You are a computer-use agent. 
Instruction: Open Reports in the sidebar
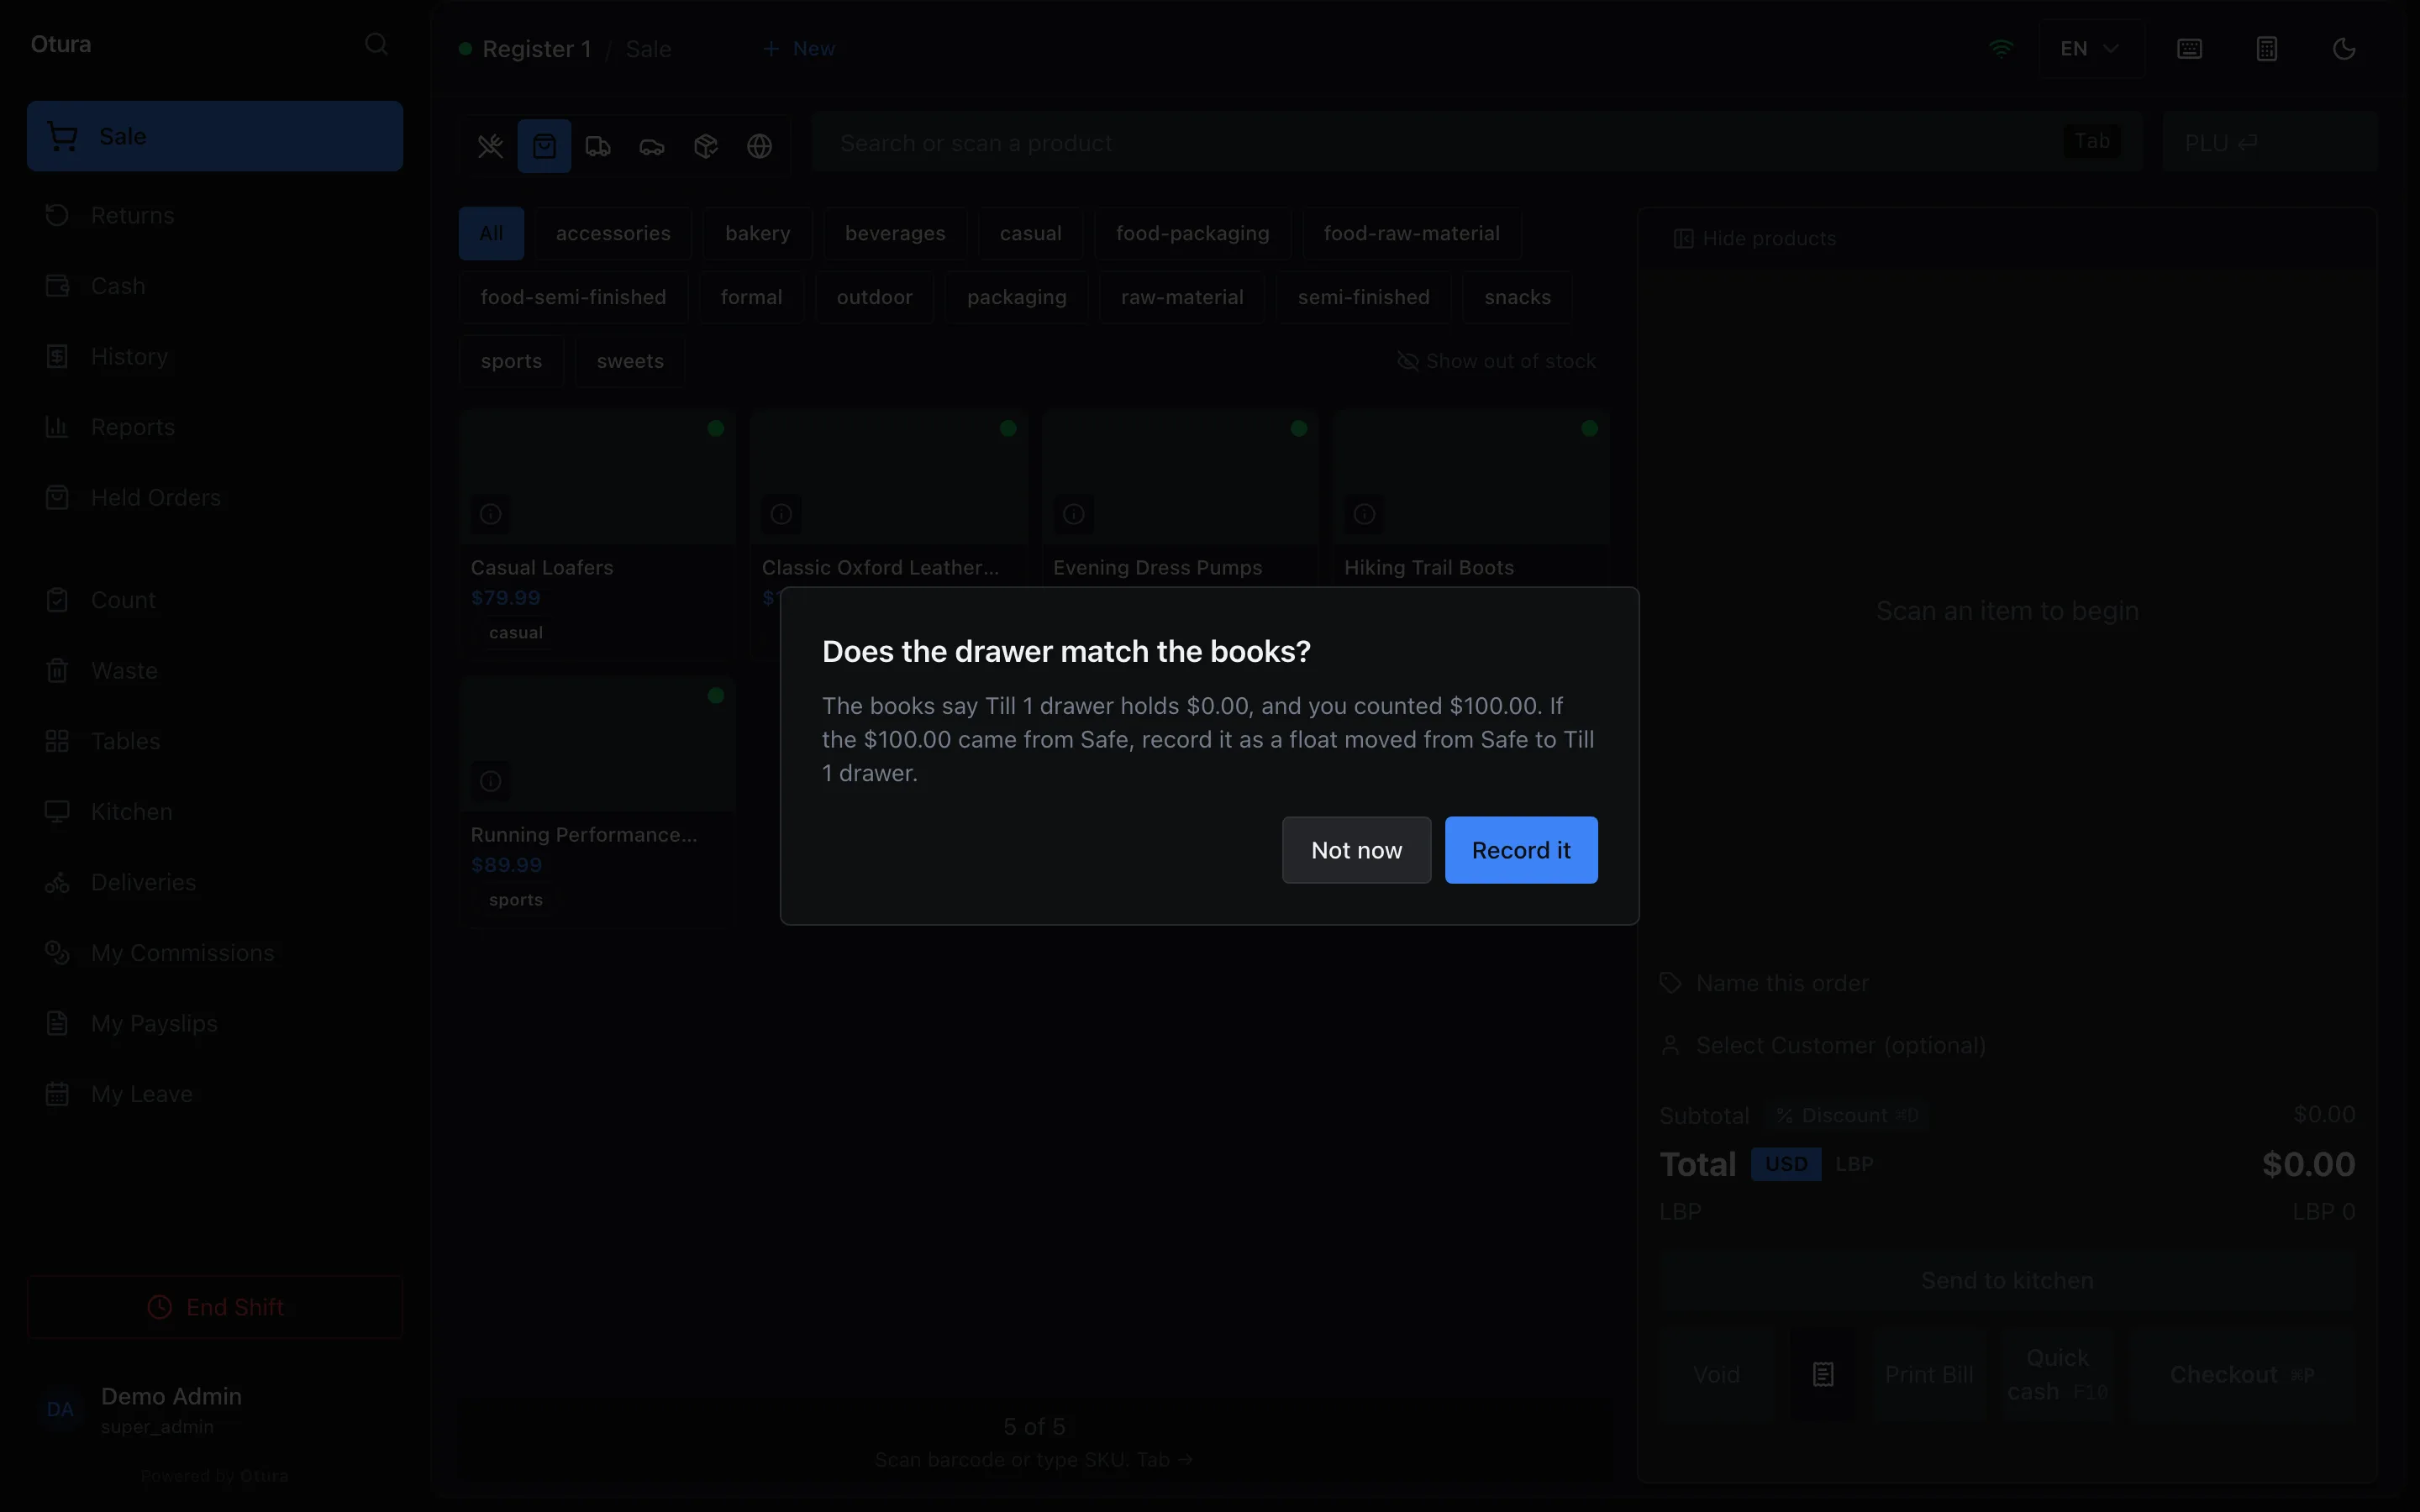pyautogui.click(x=215, y=427)
